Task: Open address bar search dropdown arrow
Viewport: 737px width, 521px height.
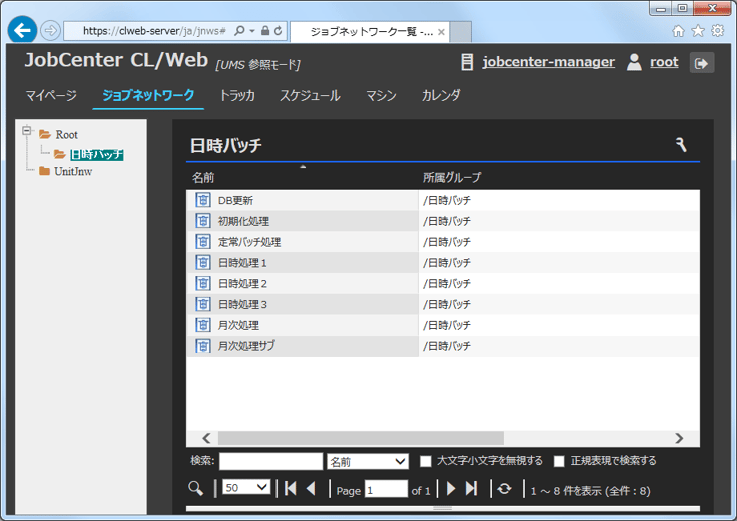Action: coord(252,31)
